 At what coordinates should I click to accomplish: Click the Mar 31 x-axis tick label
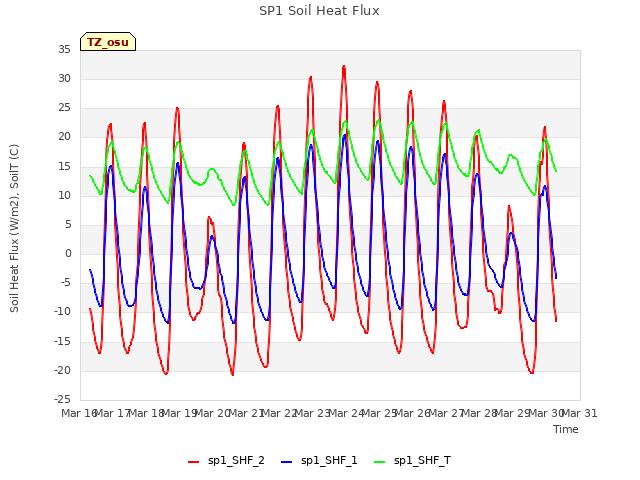(x=580, y=413)
